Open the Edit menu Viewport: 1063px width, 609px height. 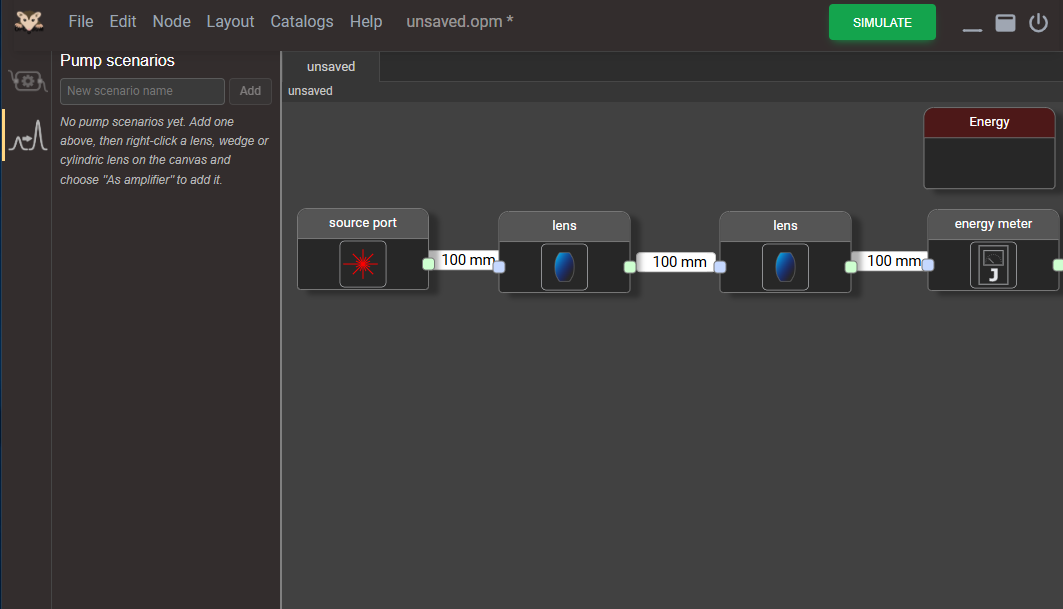123,22
